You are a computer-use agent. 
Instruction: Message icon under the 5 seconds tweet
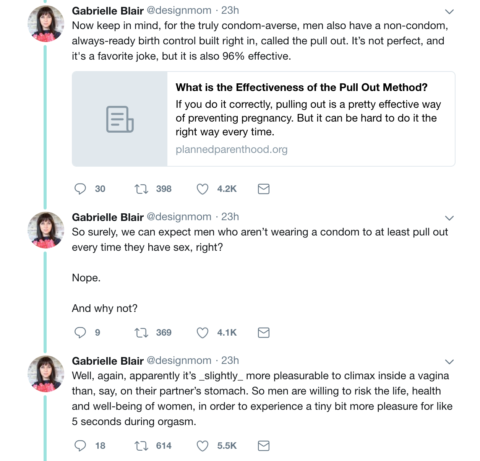coord(263,446)
